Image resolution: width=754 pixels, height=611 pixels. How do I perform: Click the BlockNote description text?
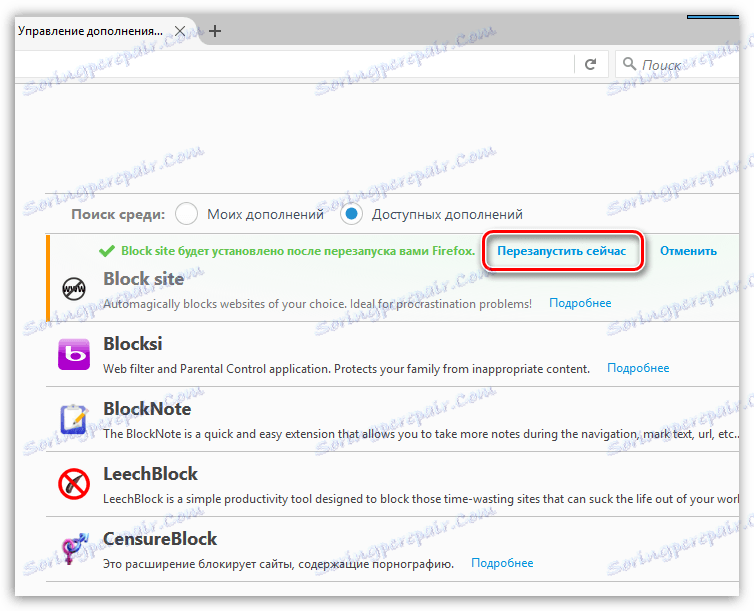click(x=421, y=434)
